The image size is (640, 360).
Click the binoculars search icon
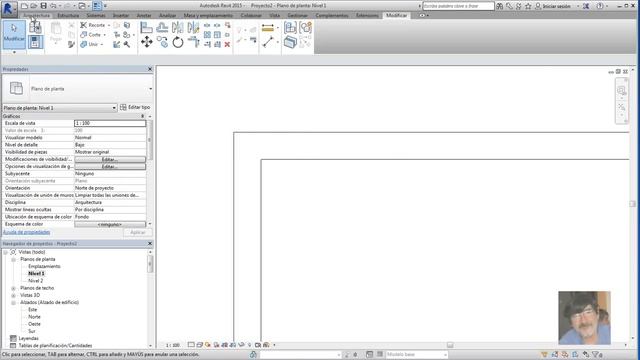pyautogui.click(x=500, y=6)
